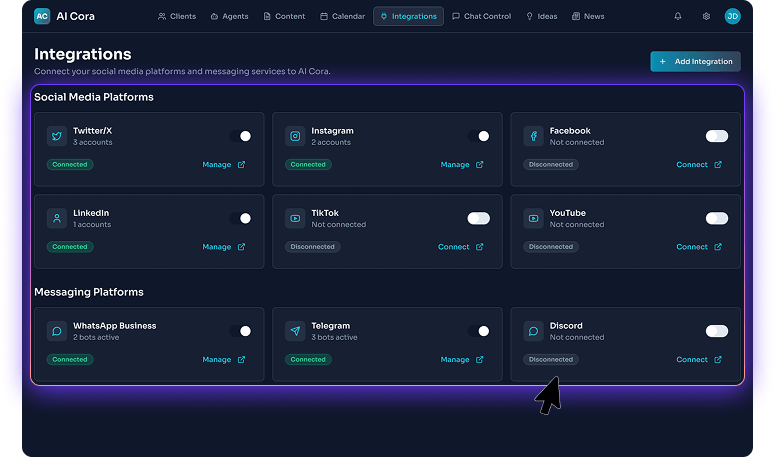
Task: Click external link icon beside YouTube Connect
Action: pyautogui.click(x=718, y=247)
